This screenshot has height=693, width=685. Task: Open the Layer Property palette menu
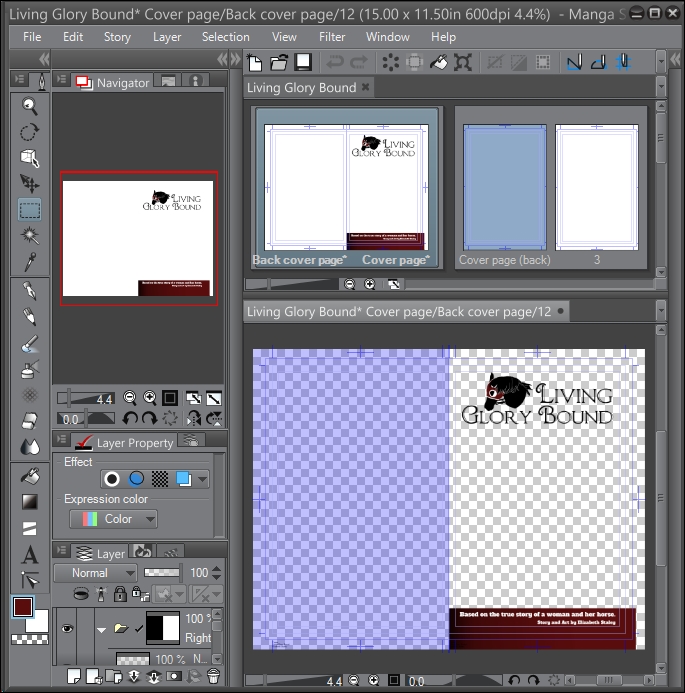click(61, 439)
